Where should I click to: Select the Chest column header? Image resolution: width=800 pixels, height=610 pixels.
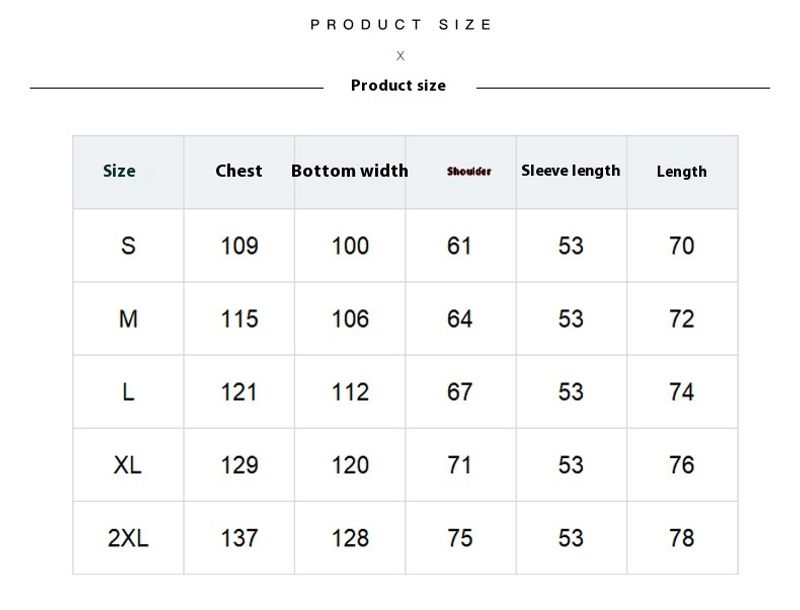click(239, 171)
